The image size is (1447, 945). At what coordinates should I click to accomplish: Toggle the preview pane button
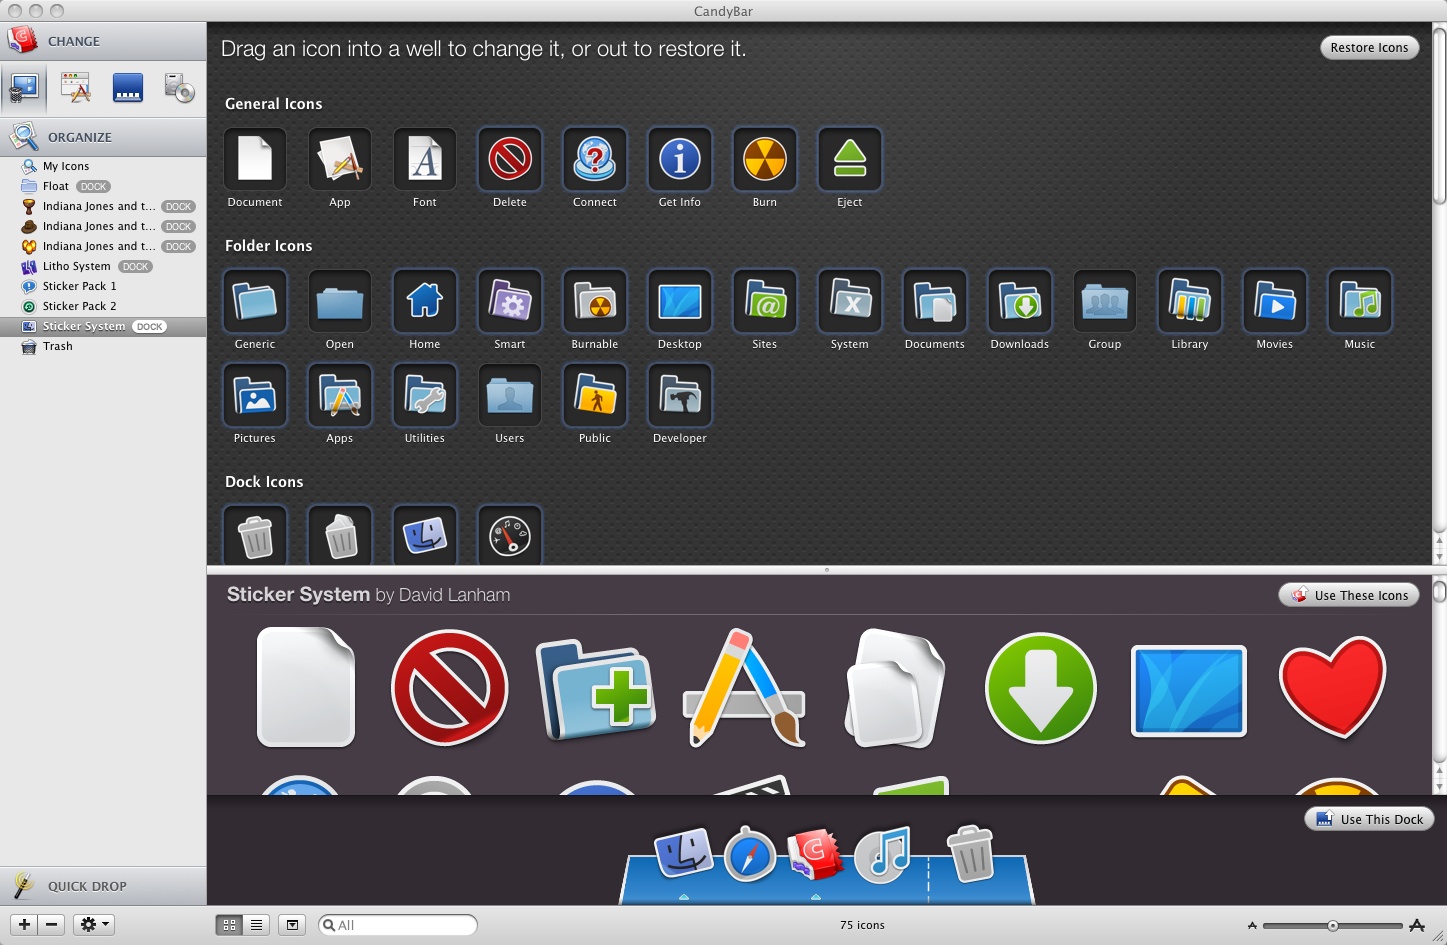pyautogui.click(x=292, y=925)
